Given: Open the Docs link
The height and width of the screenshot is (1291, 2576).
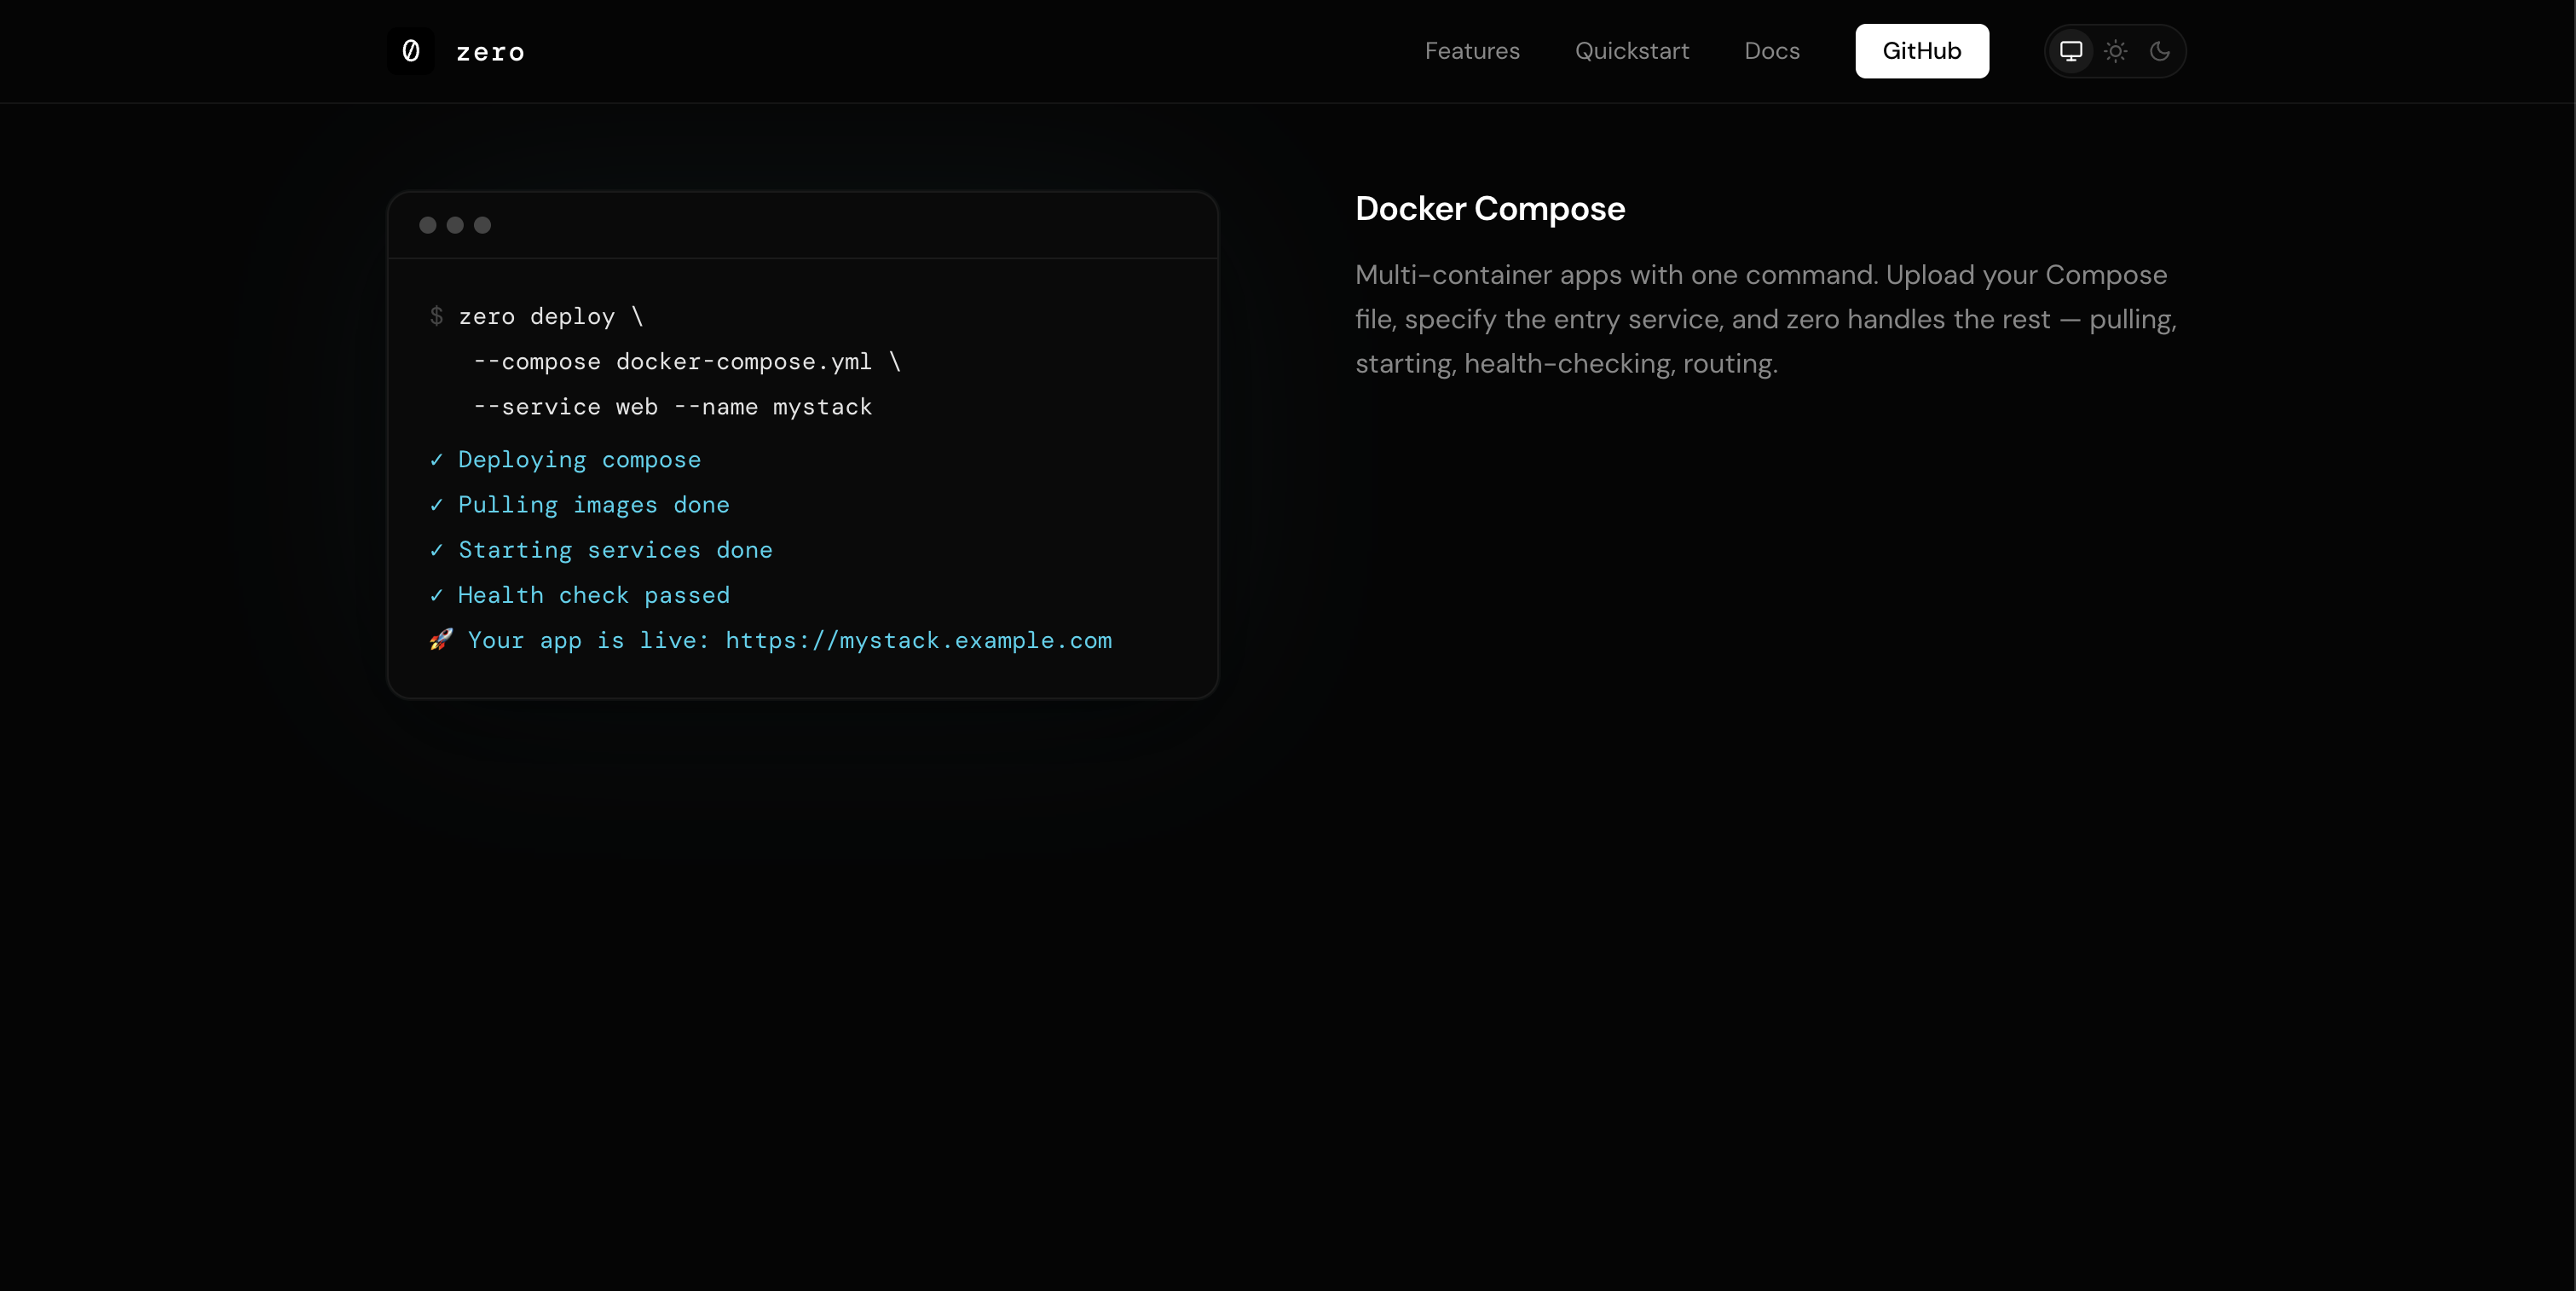Looking at the screenshot, I should 1771,51.
